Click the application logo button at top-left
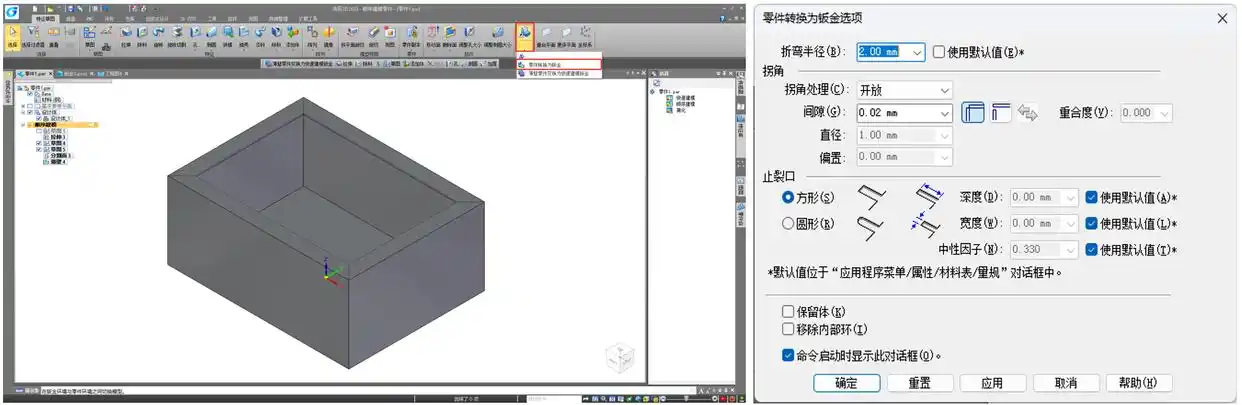Screen dimensions: 1242x405 tap(11, 10)
